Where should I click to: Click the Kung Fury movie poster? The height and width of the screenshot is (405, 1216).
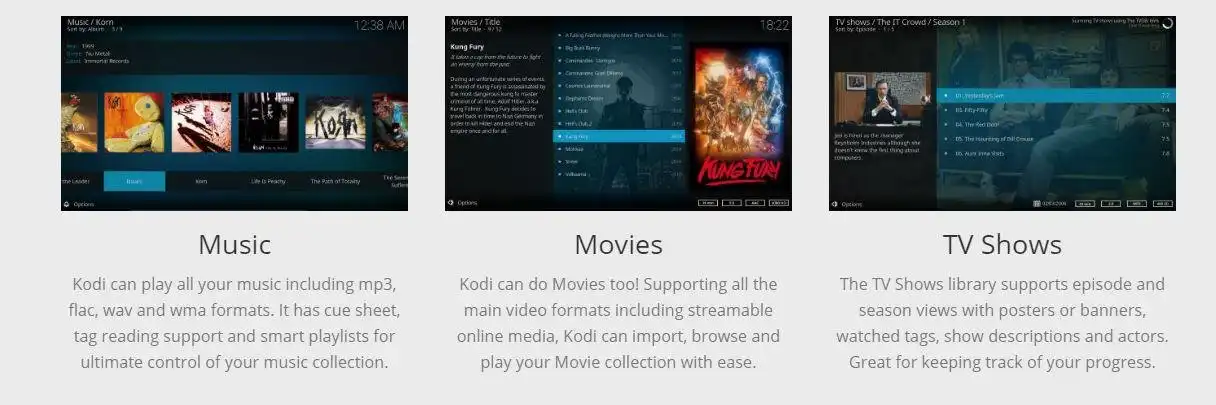[x=739, y=116]
